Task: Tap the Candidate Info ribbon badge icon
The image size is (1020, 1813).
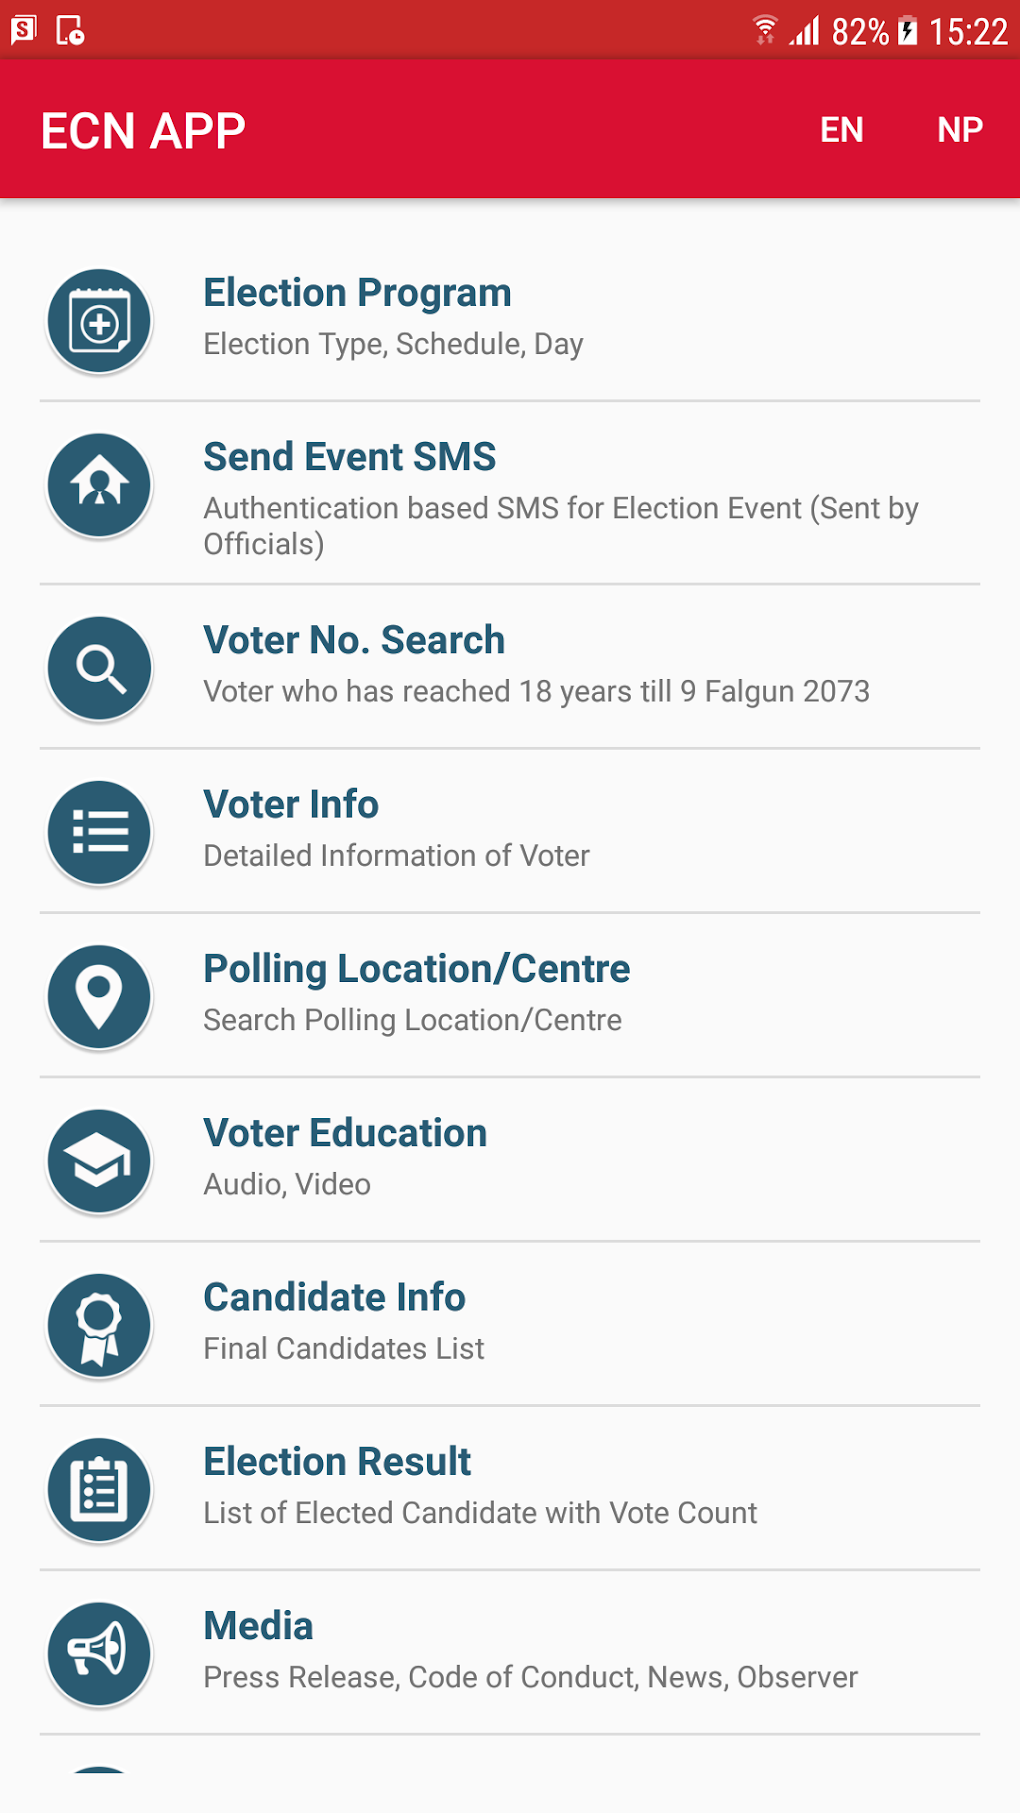Action: click(x=99, y=1325)
